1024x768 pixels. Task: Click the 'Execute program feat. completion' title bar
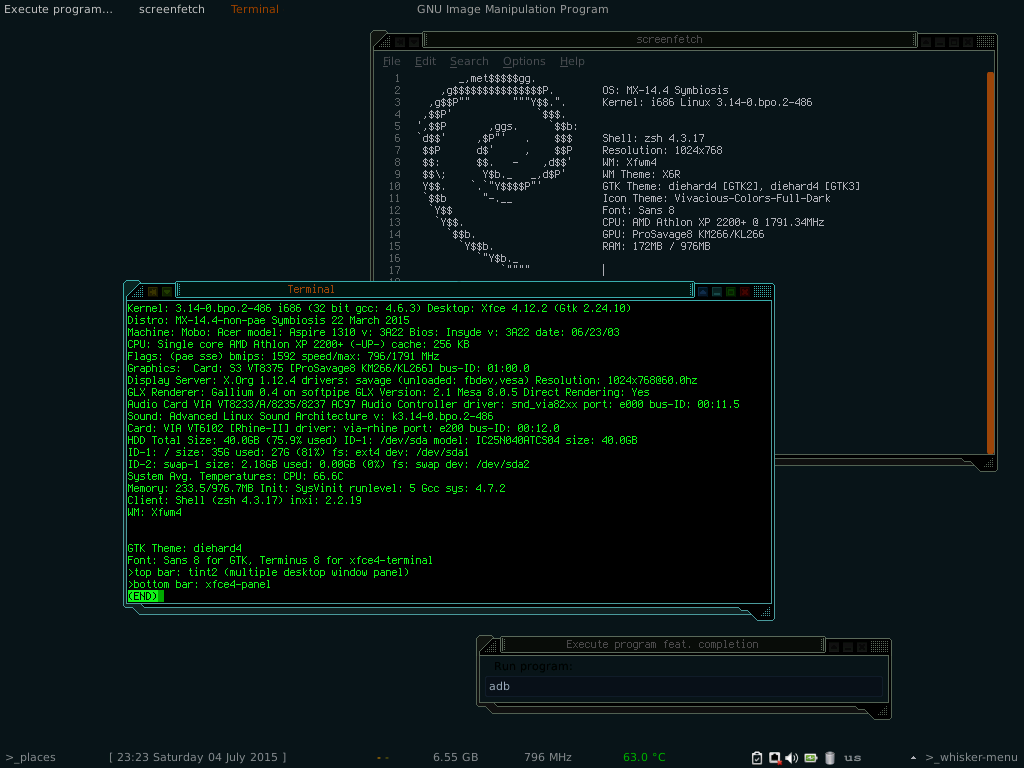tap(662, 645)
